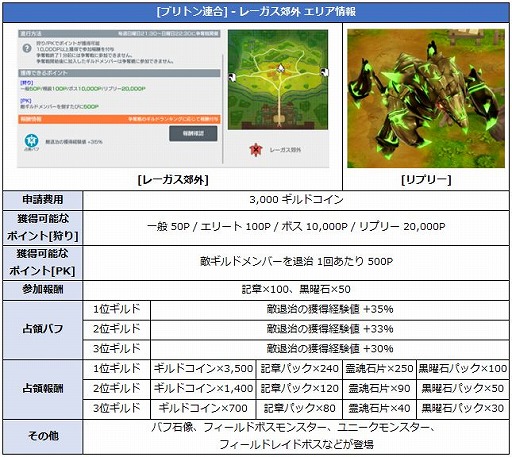Click the gray 獲得できるポイント header
The height and width of the screenshot is (457, 512).
point(119,73)
